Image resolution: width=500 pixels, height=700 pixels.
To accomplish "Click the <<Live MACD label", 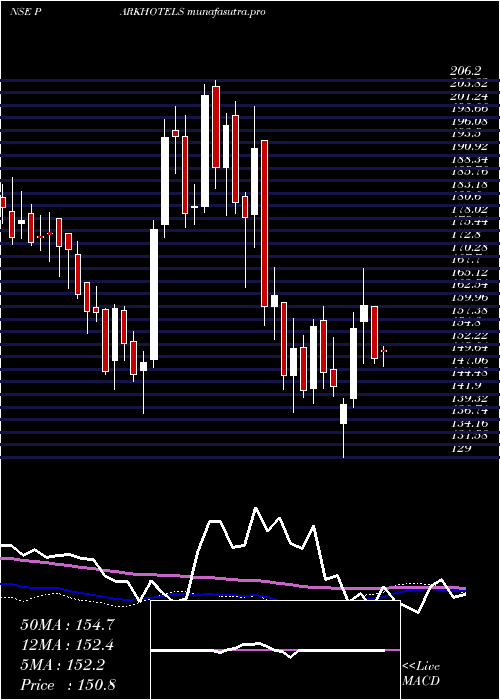I will pos(421,674).
